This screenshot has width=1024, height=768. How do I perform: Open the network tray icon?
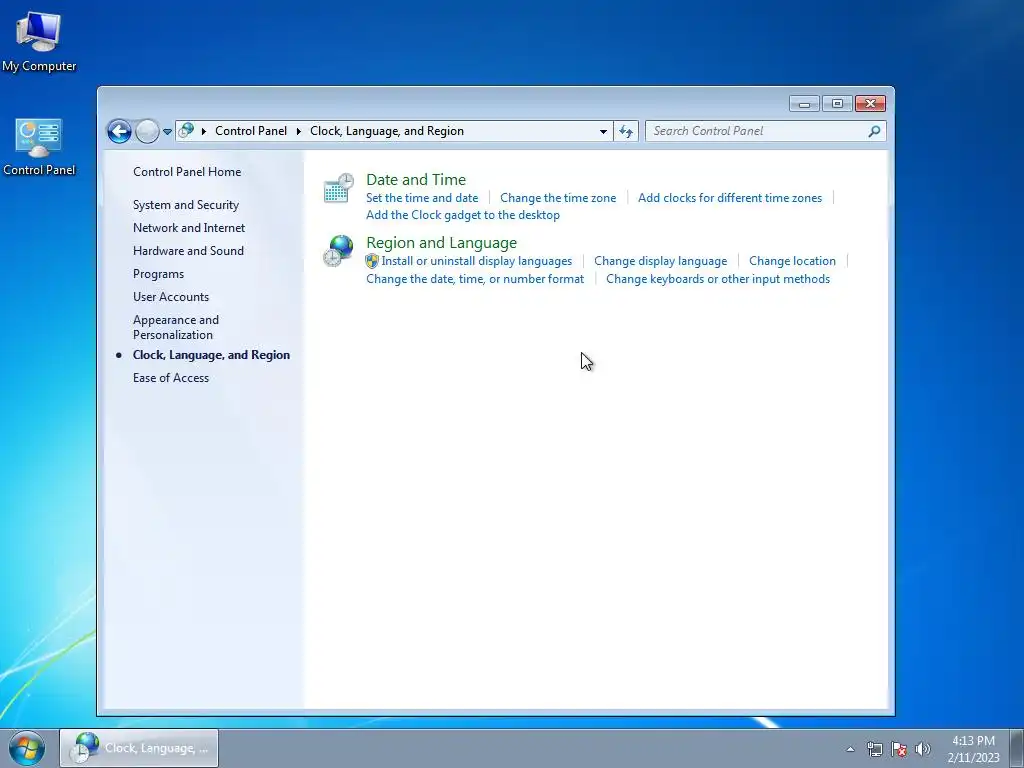(x=874, y=749)
